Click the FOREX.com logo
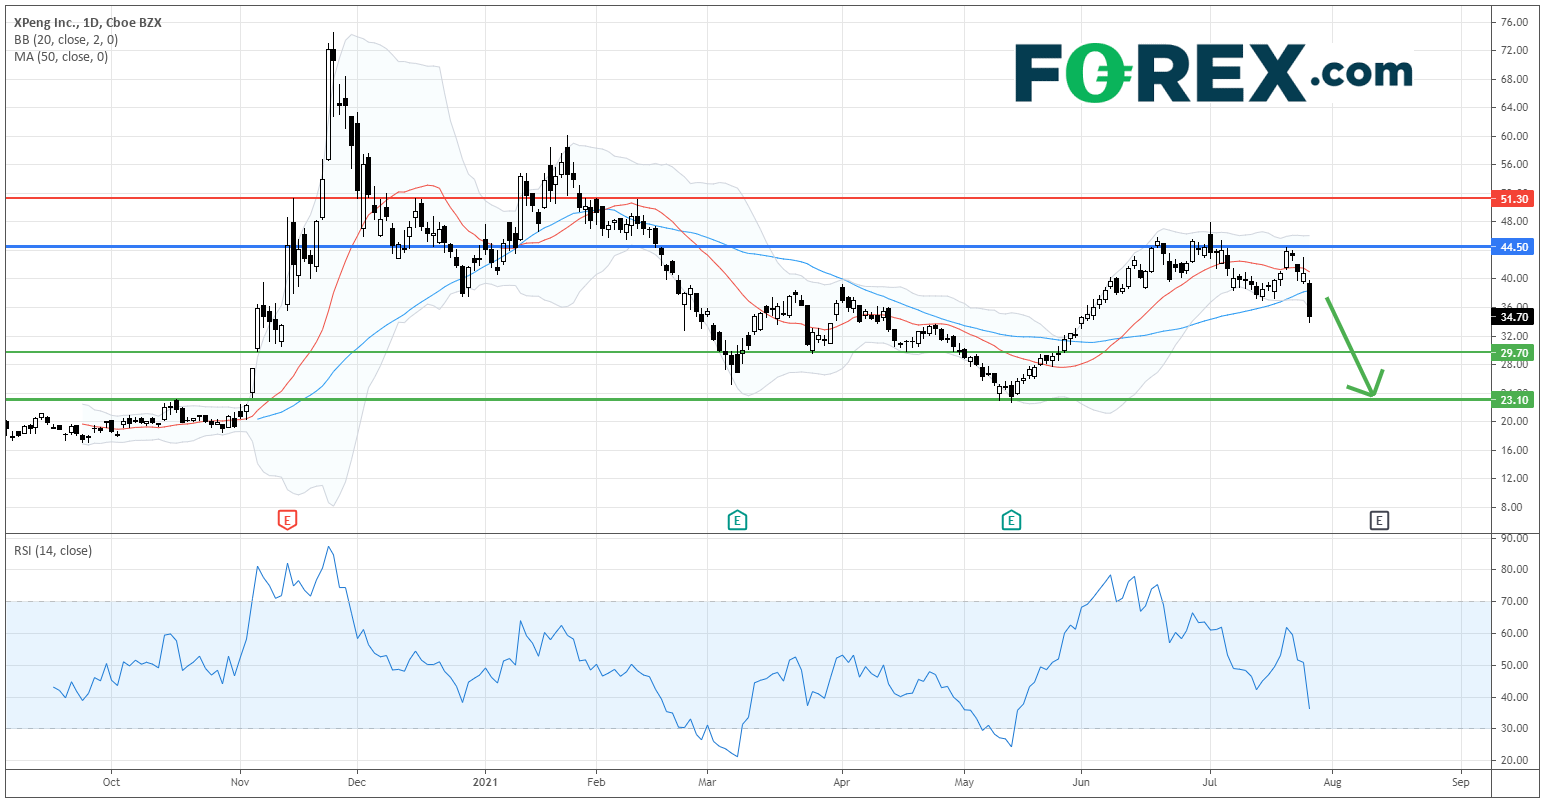The width and height of the screenshot is (1547, 802). click(1213, 73)
